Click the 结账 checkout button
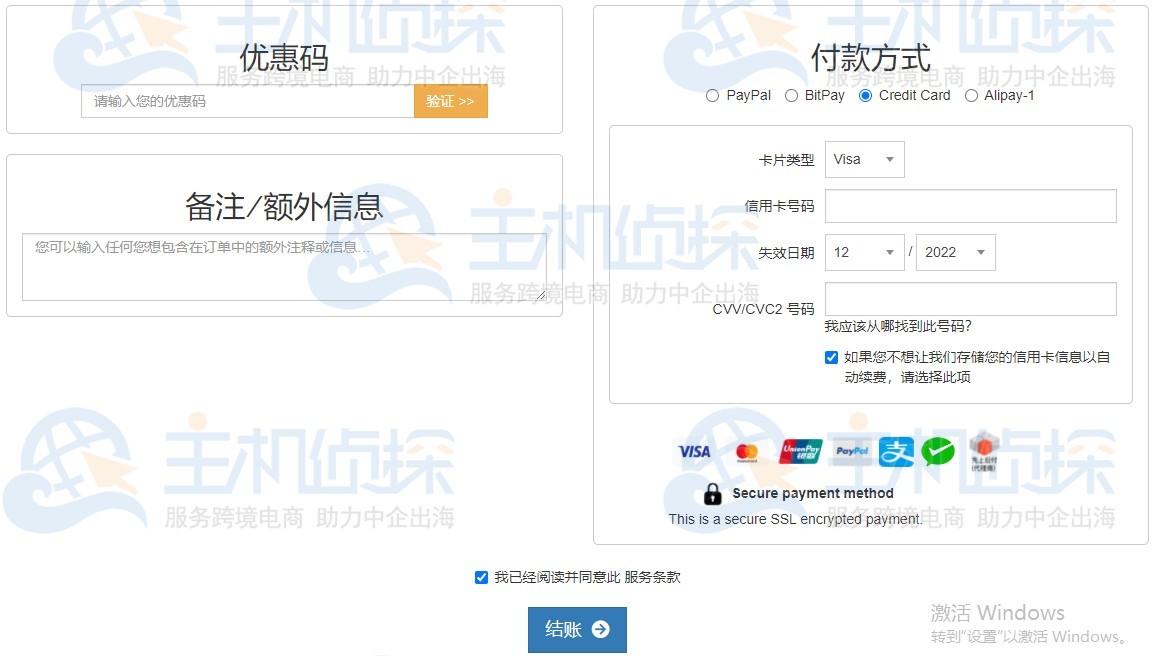Image resolution: width=1154 pixels, height=656 pixels. click(x=577, y=631)
